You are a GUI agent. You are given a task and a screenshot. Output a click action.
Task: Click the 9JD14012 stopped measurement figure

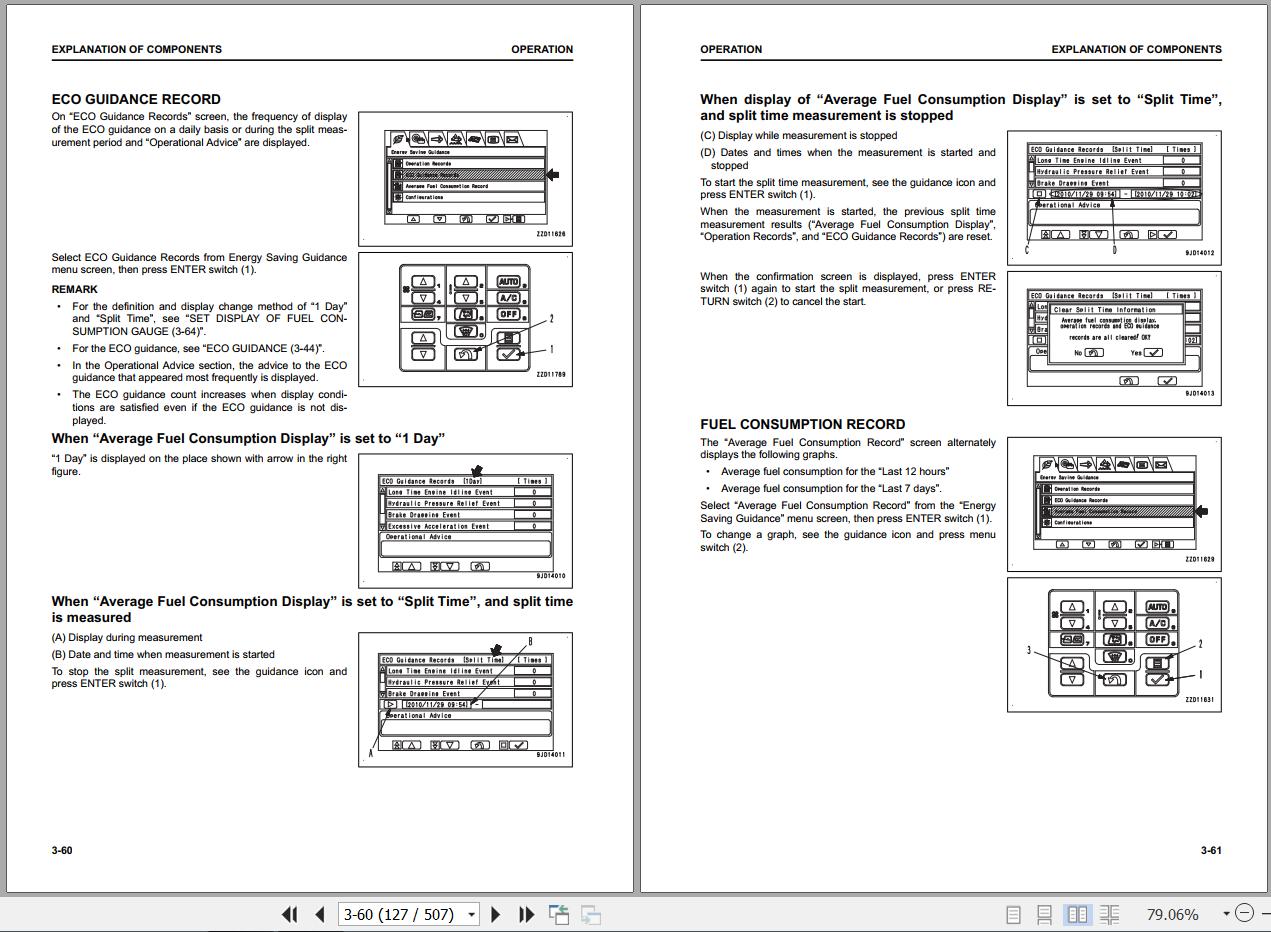(x=1114, y=197)
